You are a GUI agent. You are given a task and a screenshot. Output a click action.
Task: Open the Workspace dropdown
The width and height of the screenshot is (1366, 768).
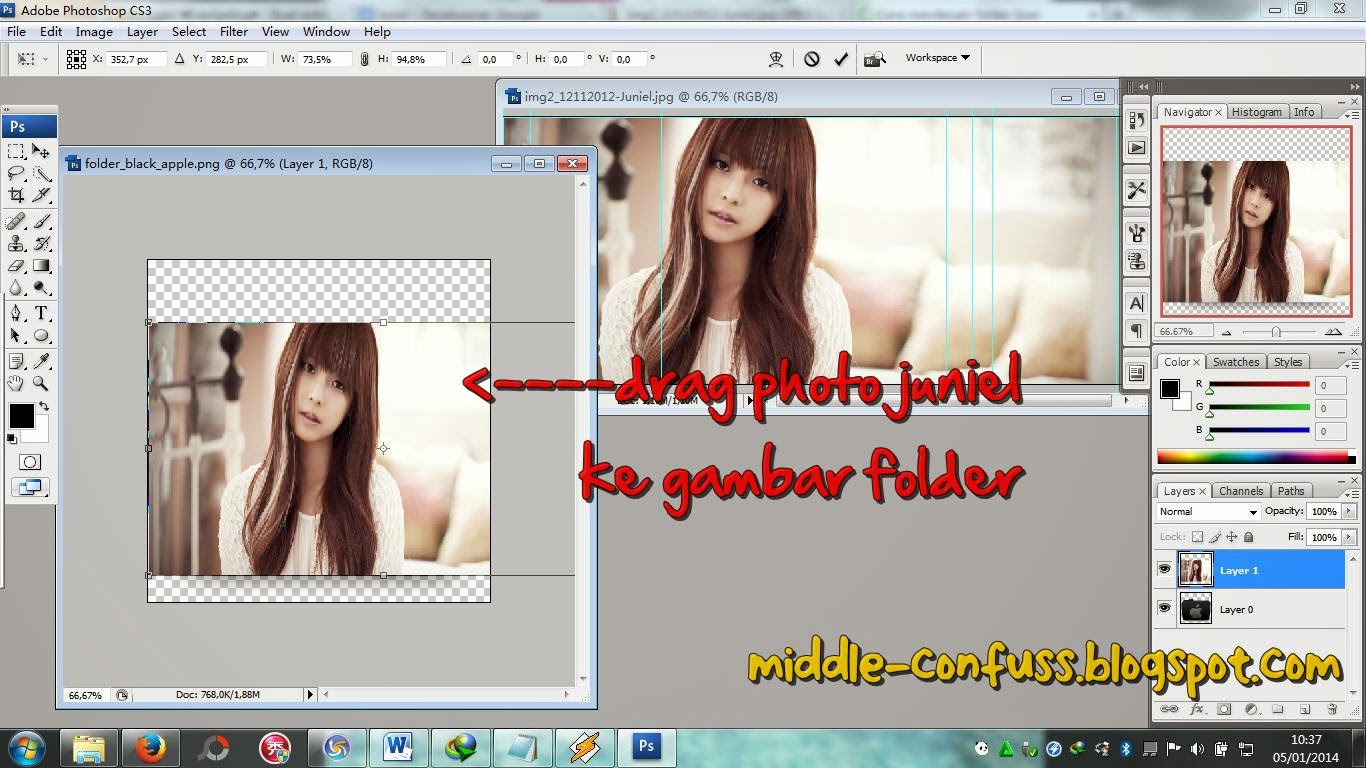click(937, 58)
